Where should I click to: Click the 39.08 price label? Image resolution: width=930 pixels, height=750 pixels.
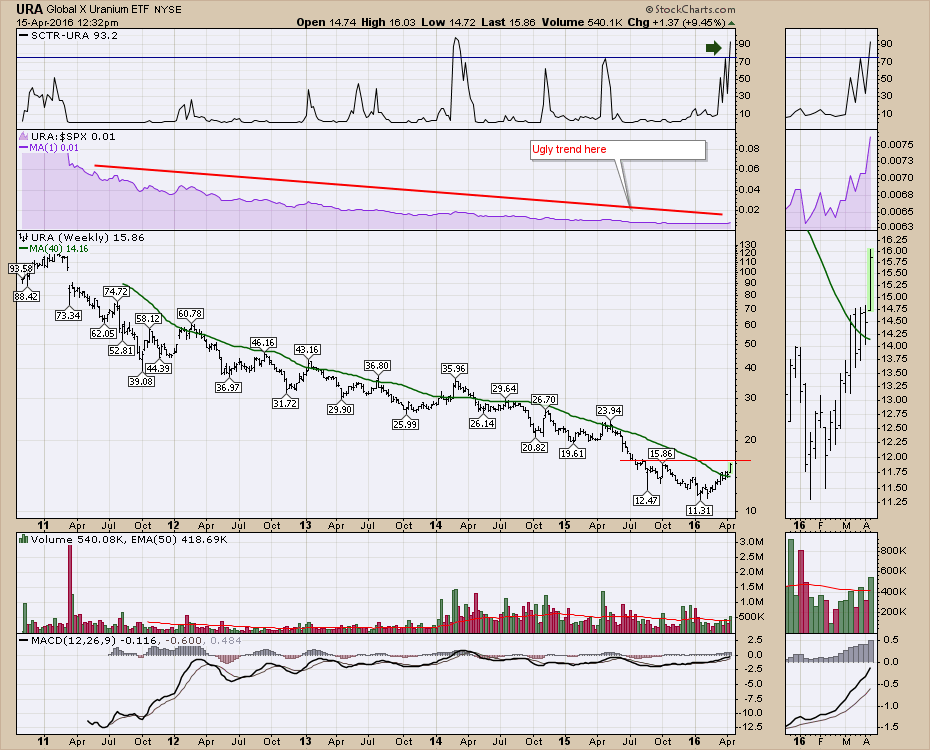tap(141, 381)
